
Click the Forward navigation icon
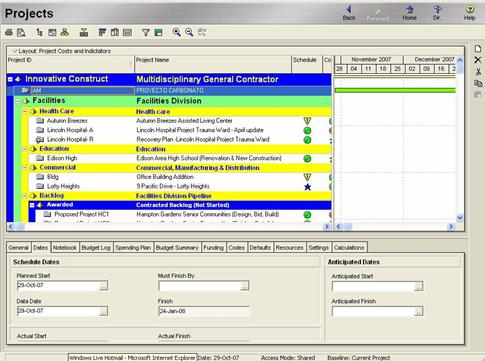(x=378, y=14)
